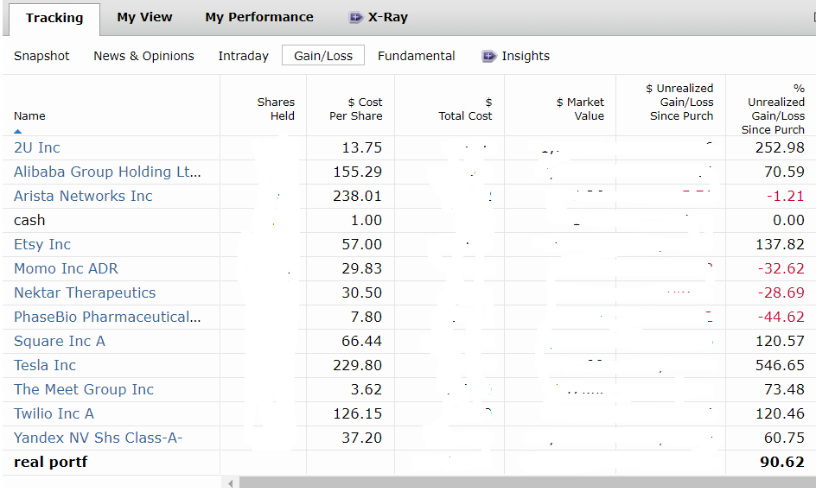The height and width of the screenshot is (488, 817).
Task: Open Square Inc A link
Action: [59, 341]
